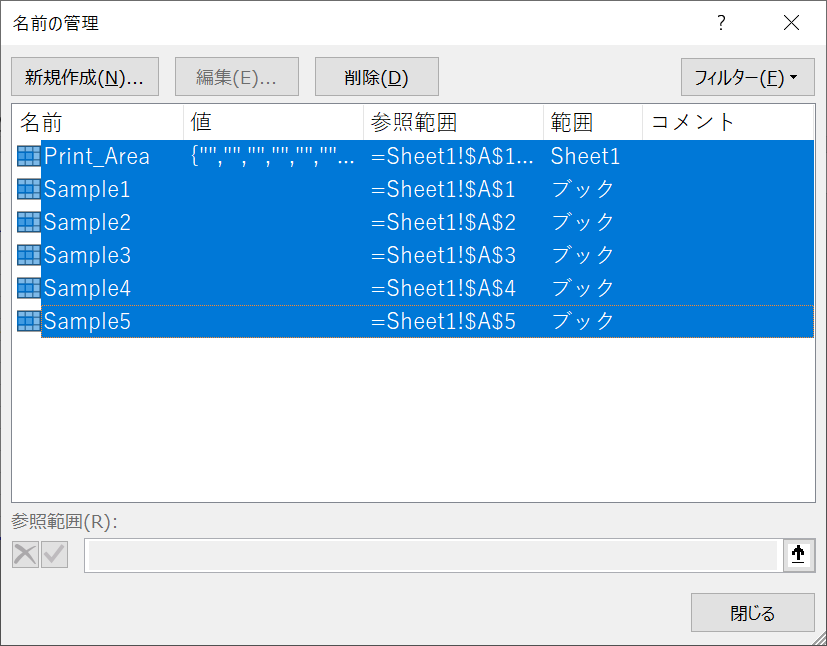Click the Print_Area name icon

(x=28, y=156)
